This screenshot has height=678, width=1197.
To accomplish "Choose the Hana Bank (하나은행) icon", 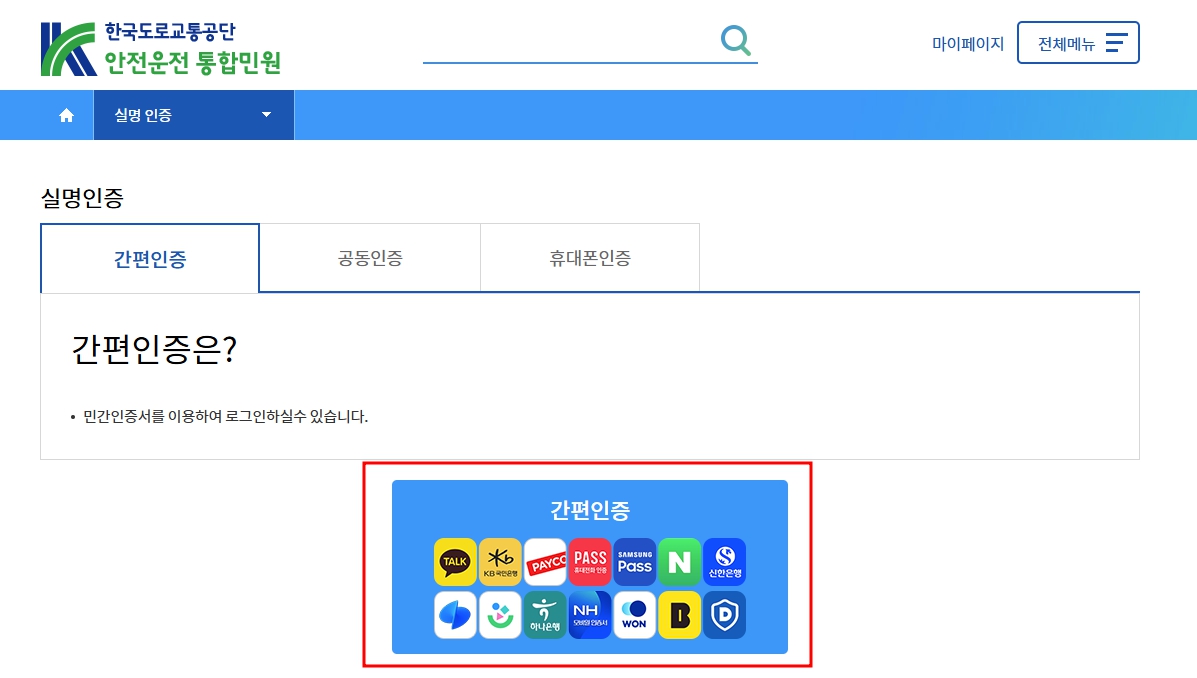I will click(545, 615).
